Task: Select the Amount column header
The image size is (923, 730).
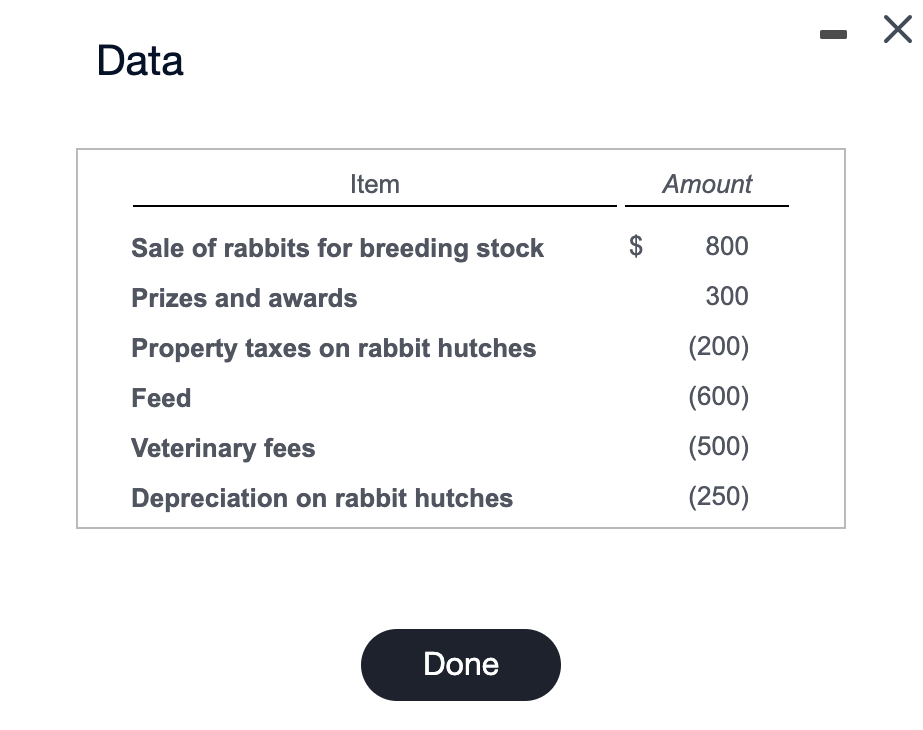Action: (x=706, y=184)
